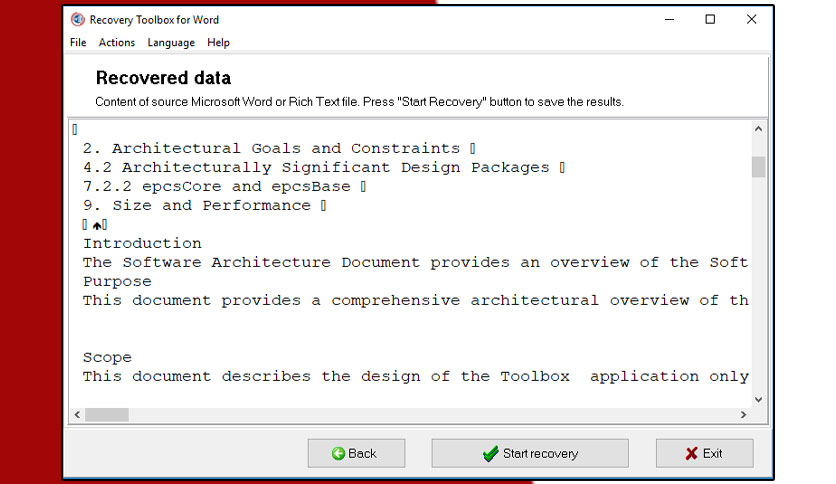Open the File menu

pyautogui.click(x=78, y=43)
